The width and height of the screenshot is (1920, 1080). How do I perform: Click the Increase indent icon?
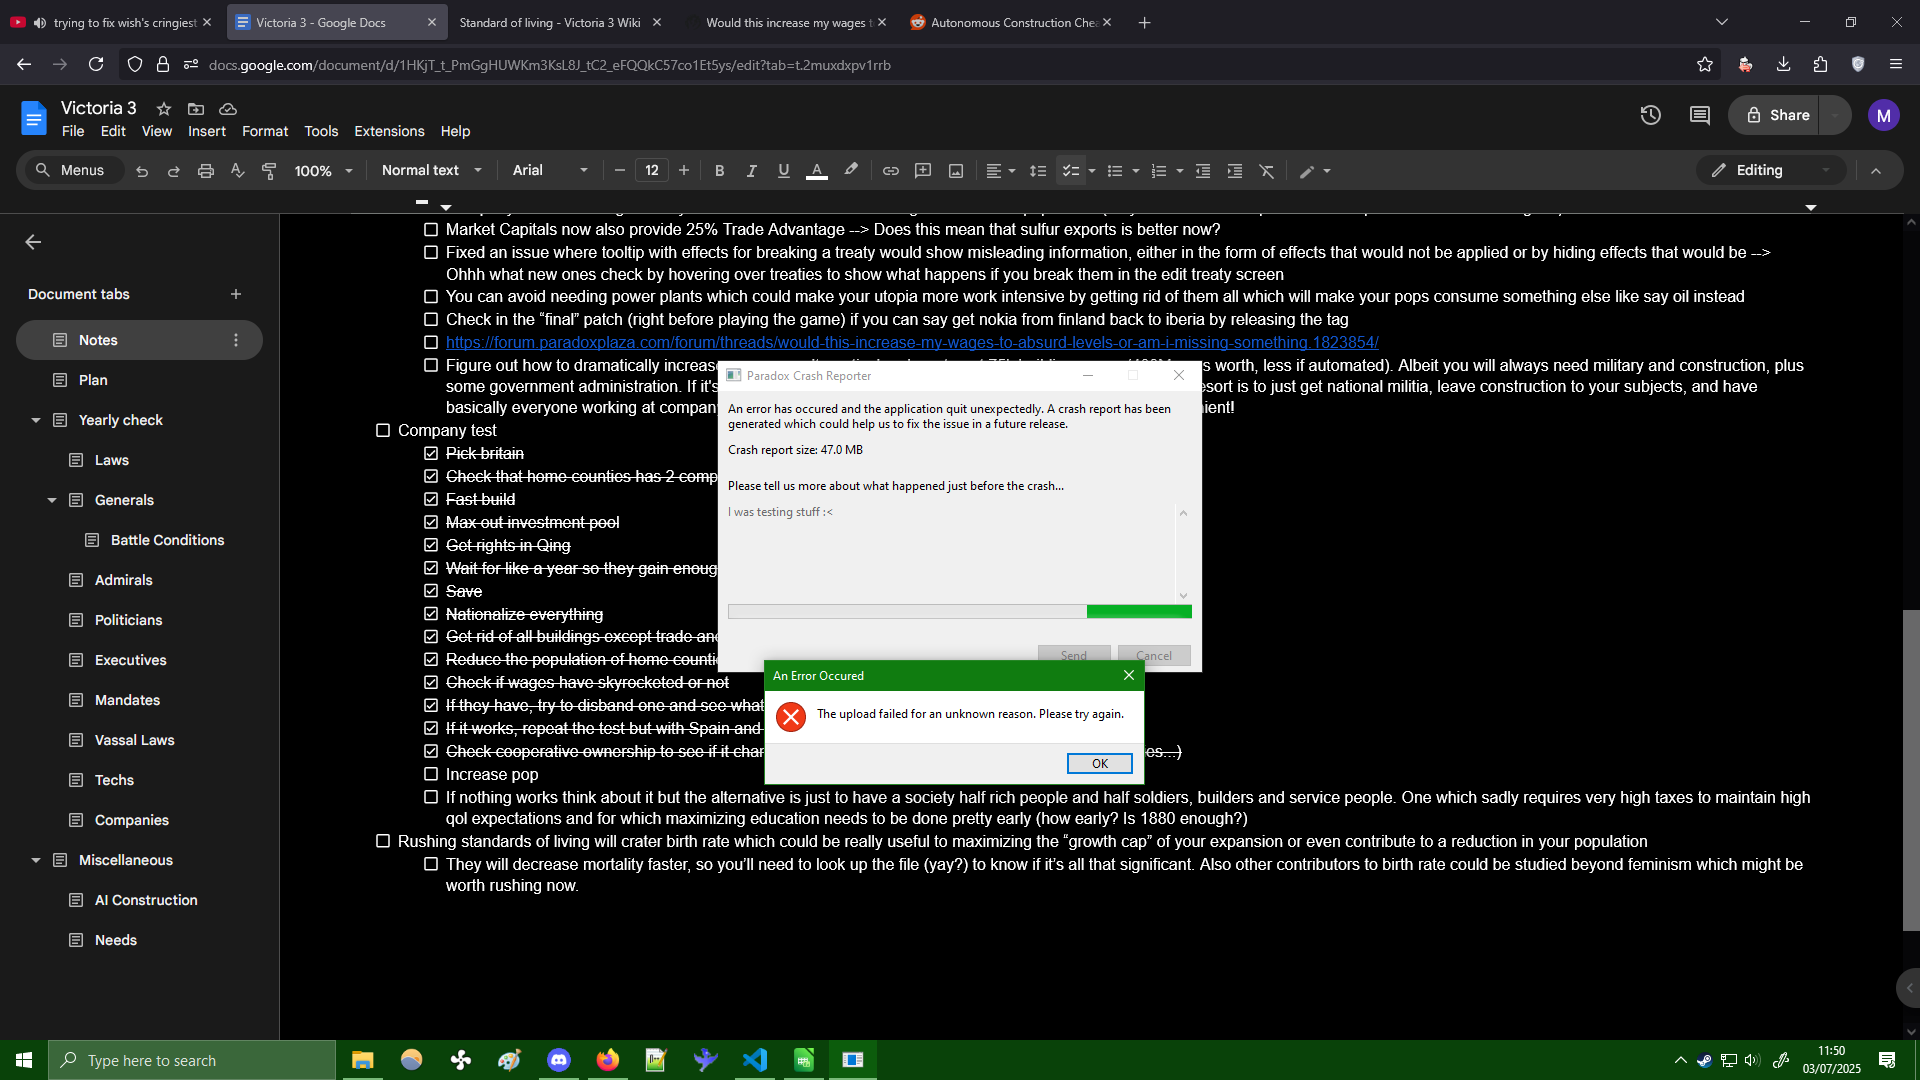coord(1235,171)
